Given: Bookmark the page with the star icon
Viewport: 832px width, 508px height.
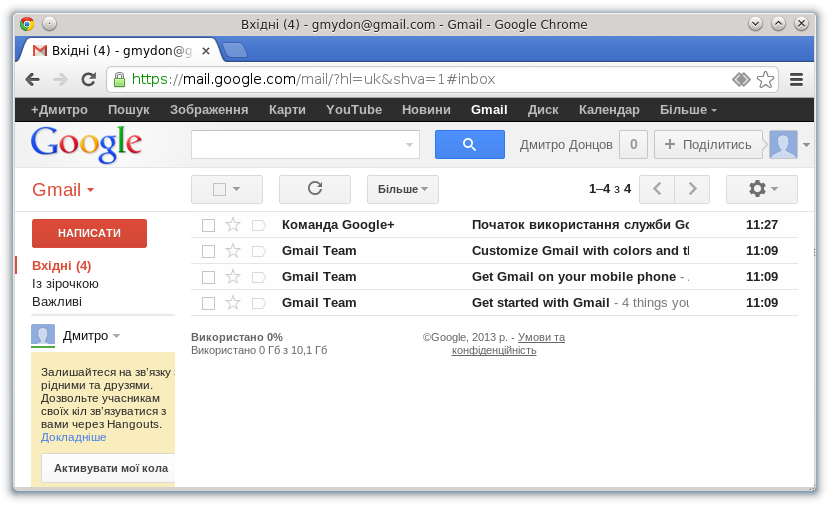Looking at the screenshot, I should point(765,80).
